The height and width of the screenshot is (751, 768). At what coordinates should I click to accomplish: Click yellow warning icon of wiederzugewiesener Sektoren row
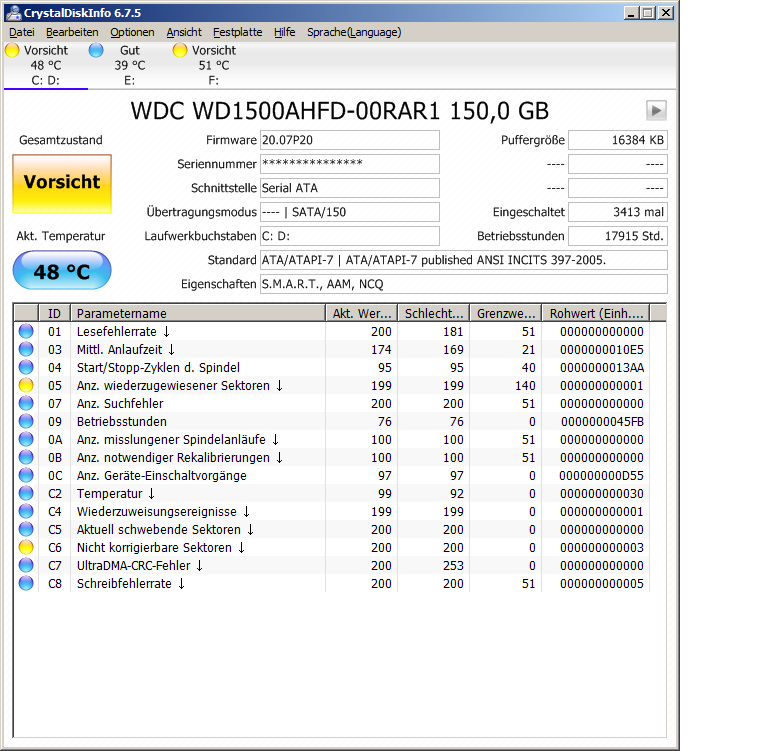[26, 386]
